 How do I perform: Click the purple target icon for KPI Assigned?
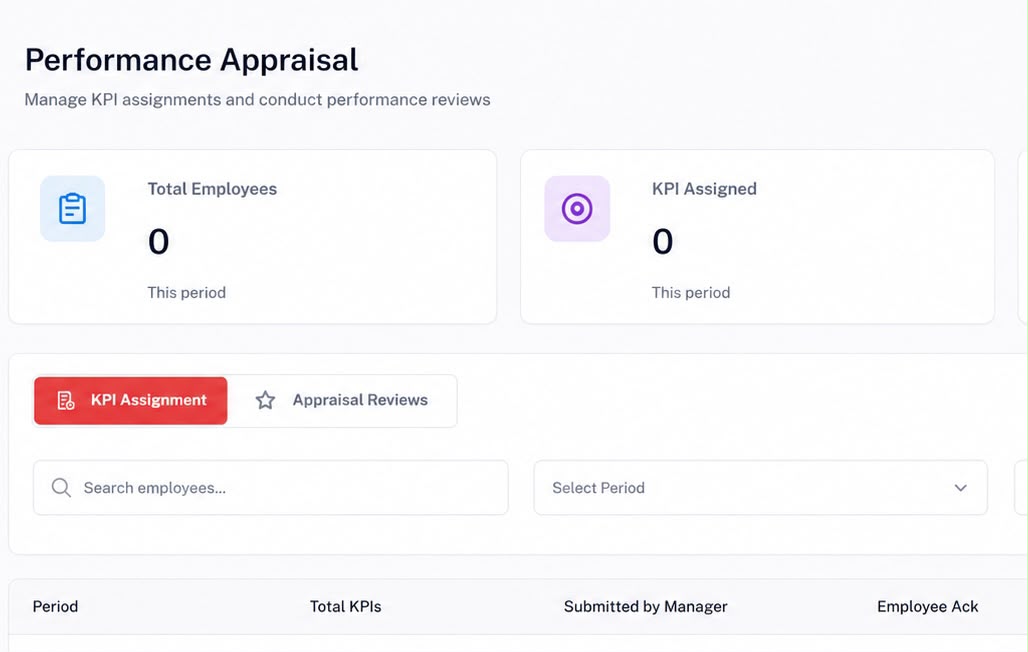(x=577, y=209)
